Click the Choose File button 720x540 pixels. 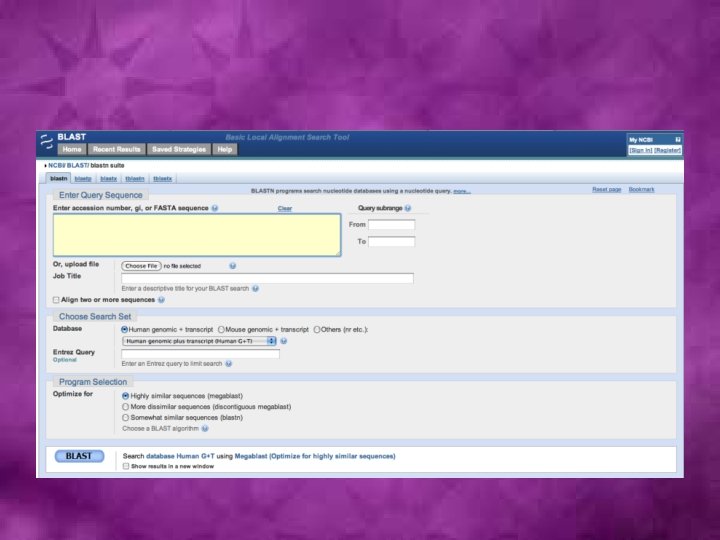point(141,266)
